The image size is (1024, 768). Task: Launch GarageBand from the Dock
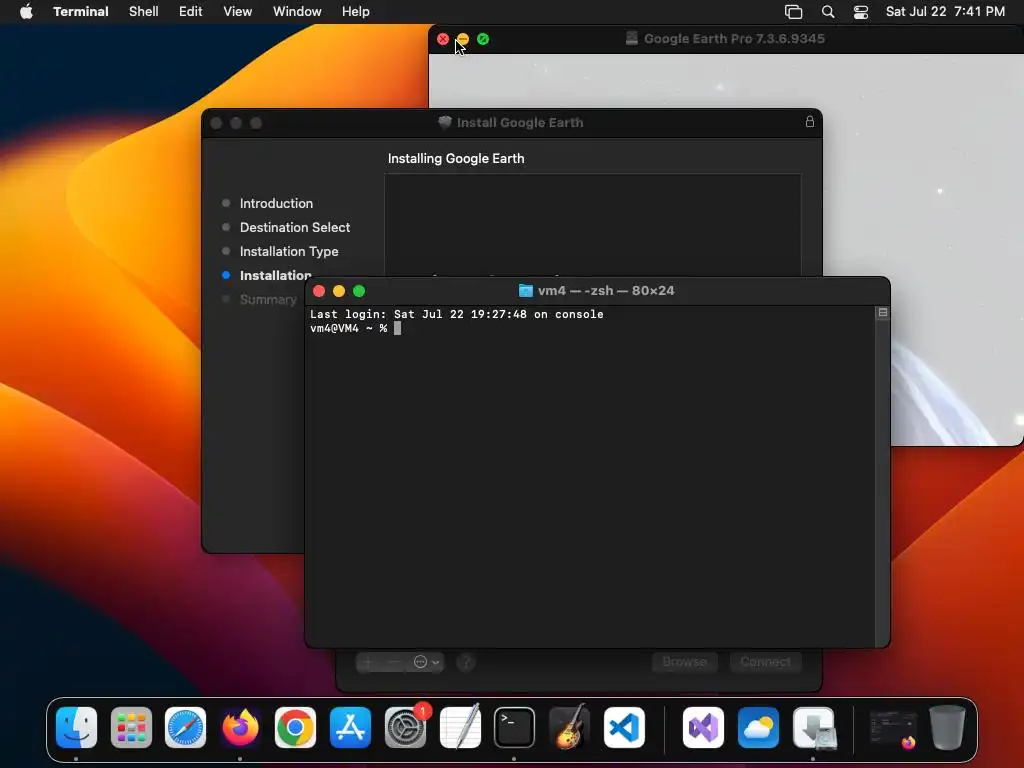pos(569,728)
